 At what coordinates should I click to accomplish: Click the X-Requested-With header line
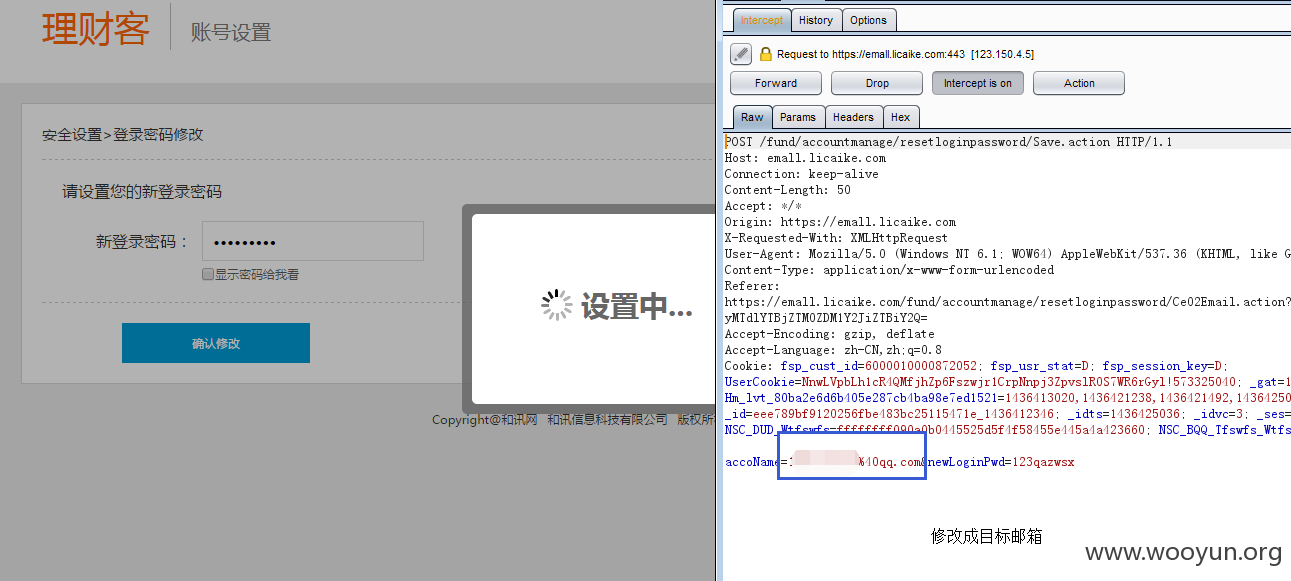click(836, 238)
